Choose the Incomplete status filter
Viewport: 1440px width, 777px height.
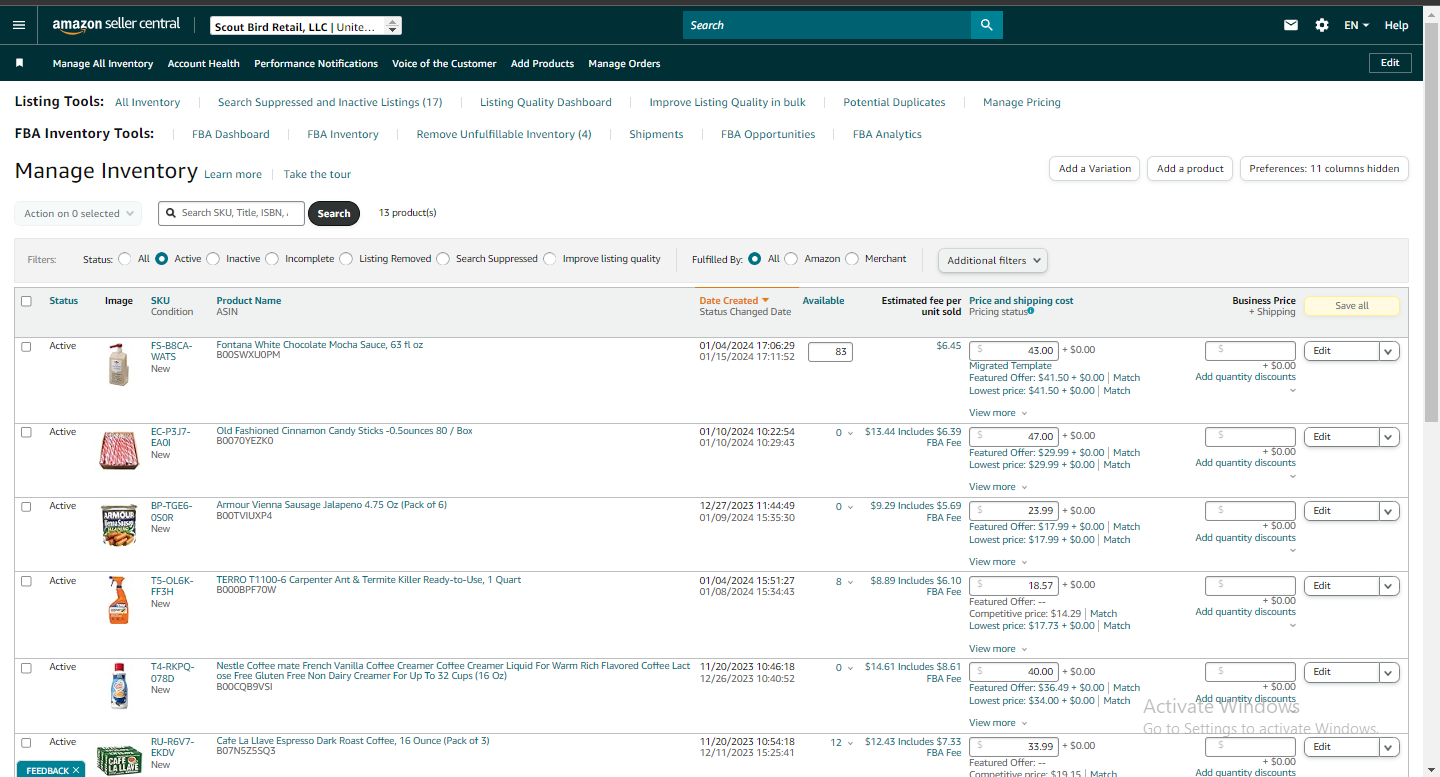(x=272, y=259)
